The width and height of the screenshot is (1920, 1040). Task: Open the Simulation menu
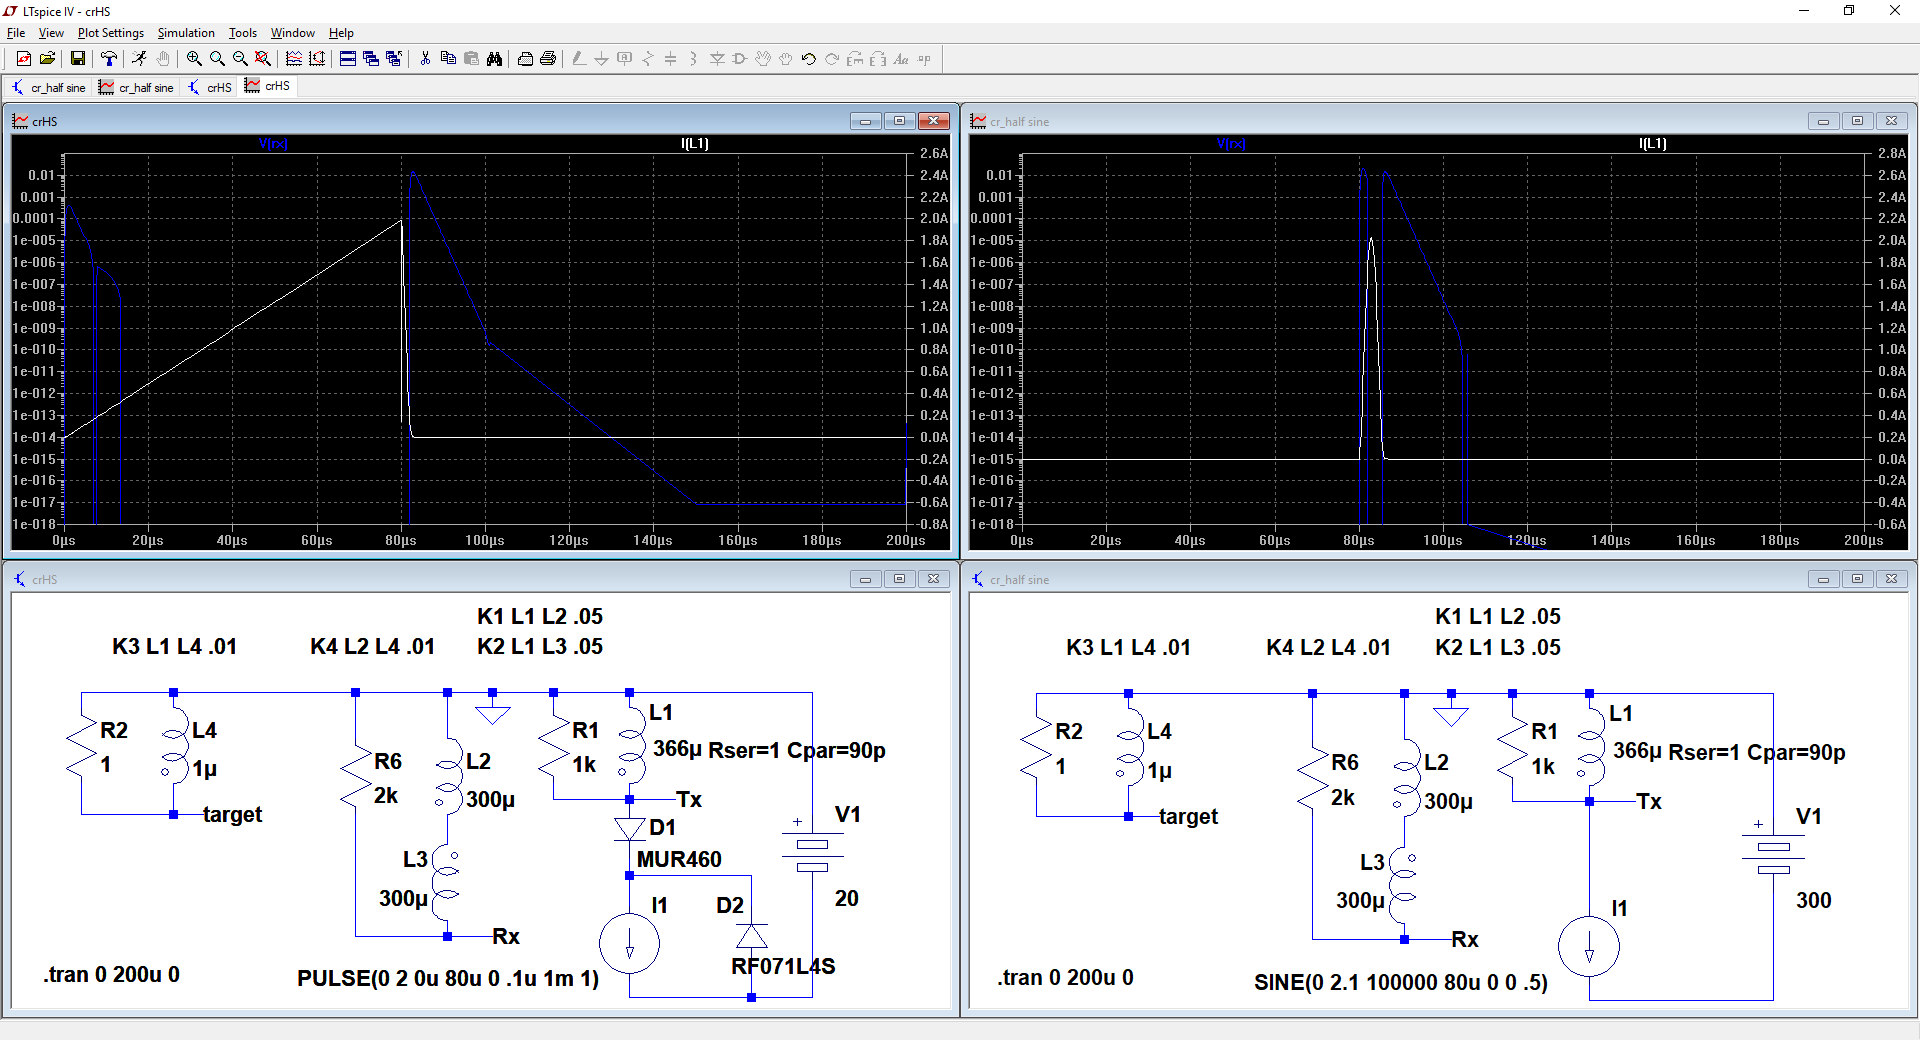click(x=186, y=33)
